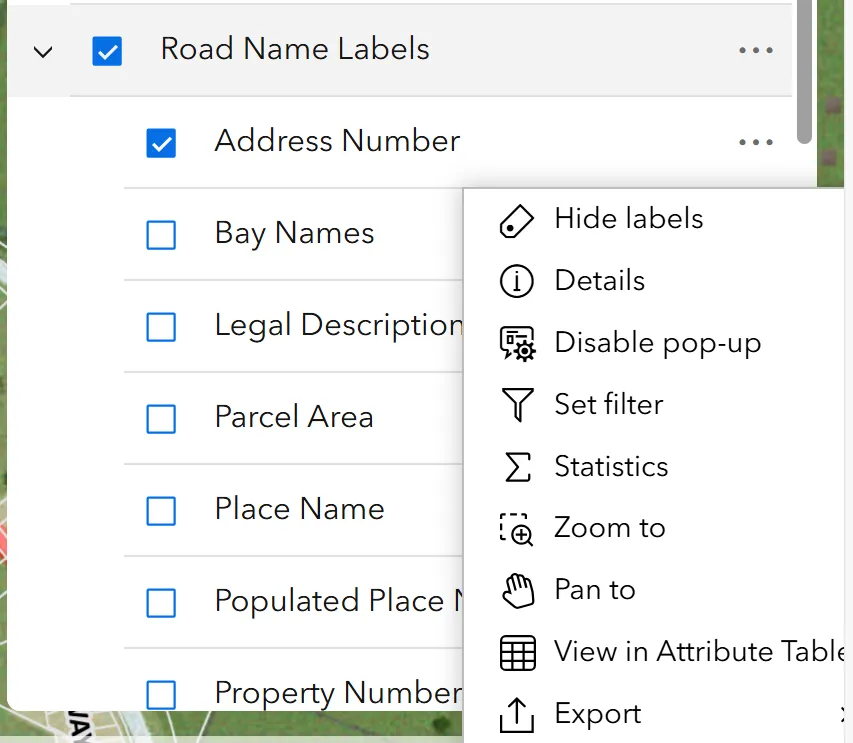853x743 pixels.
Task: Open Details via the info icon
Action: 516,281
